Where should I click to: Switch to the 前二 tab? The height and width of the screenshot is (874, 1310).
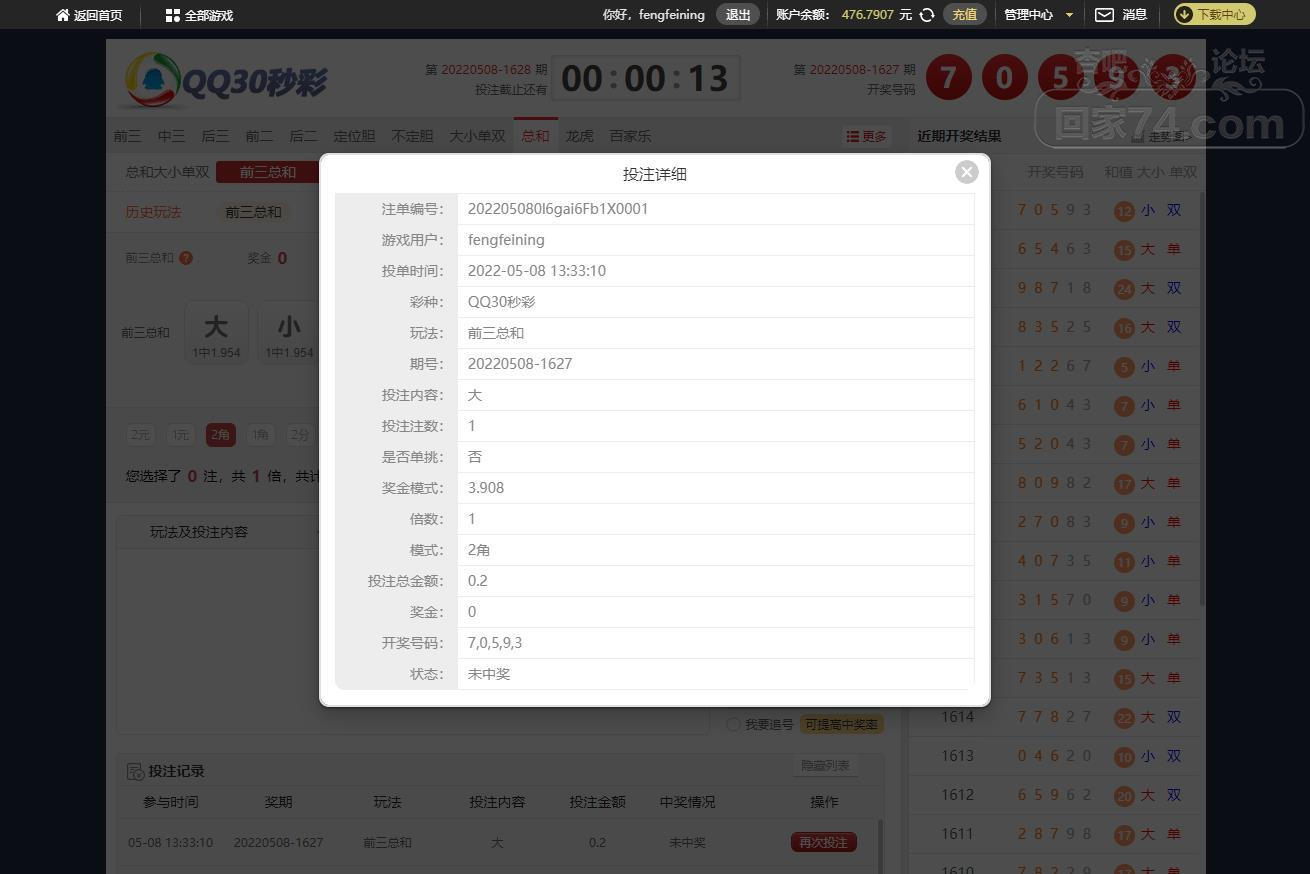tap(259, 136)
